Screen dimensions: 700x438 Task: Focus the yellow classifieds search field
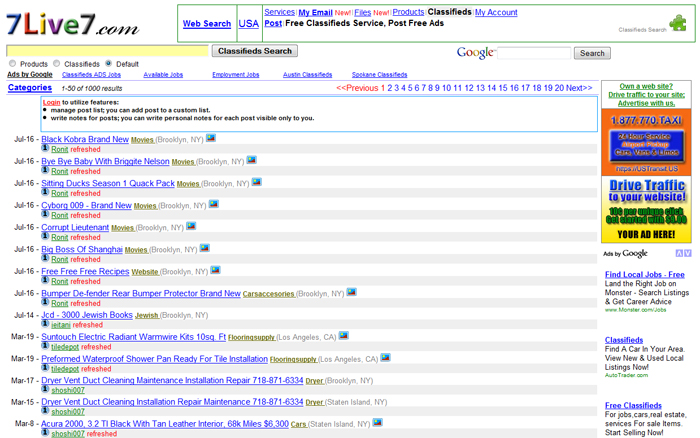[x=107, y=51]
